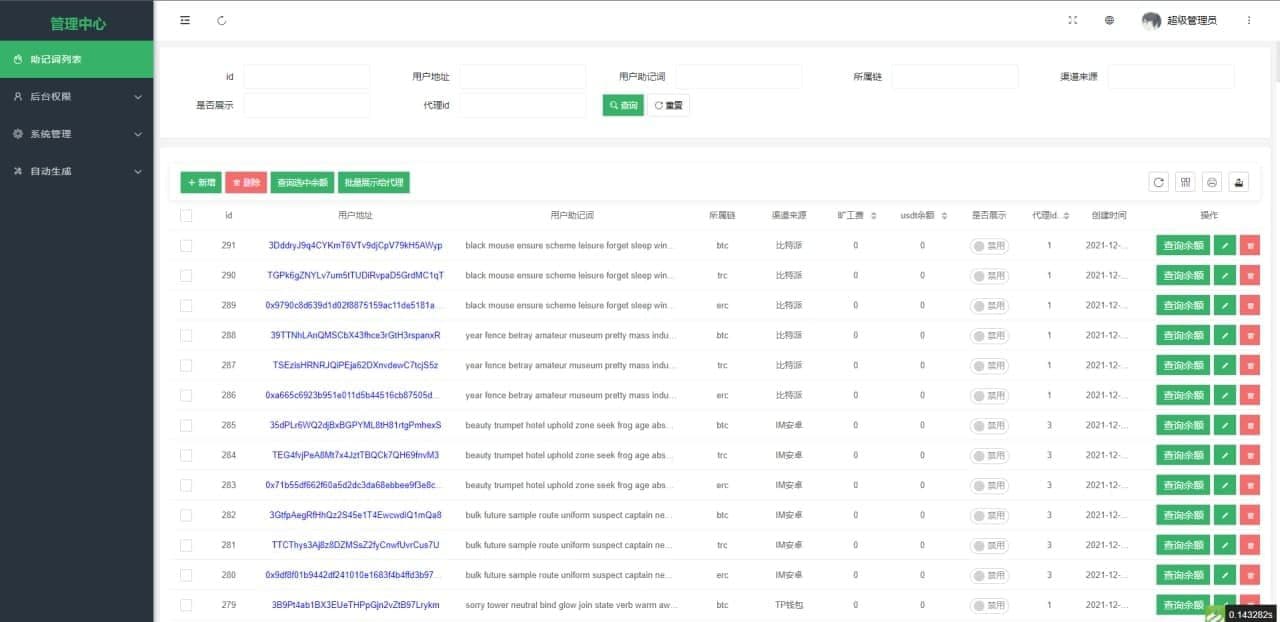Image resolution: width=1280 pixels, height=622 pixels.
Task: Expand the 后台权限 sidebar menu
Action: [77, 97]
